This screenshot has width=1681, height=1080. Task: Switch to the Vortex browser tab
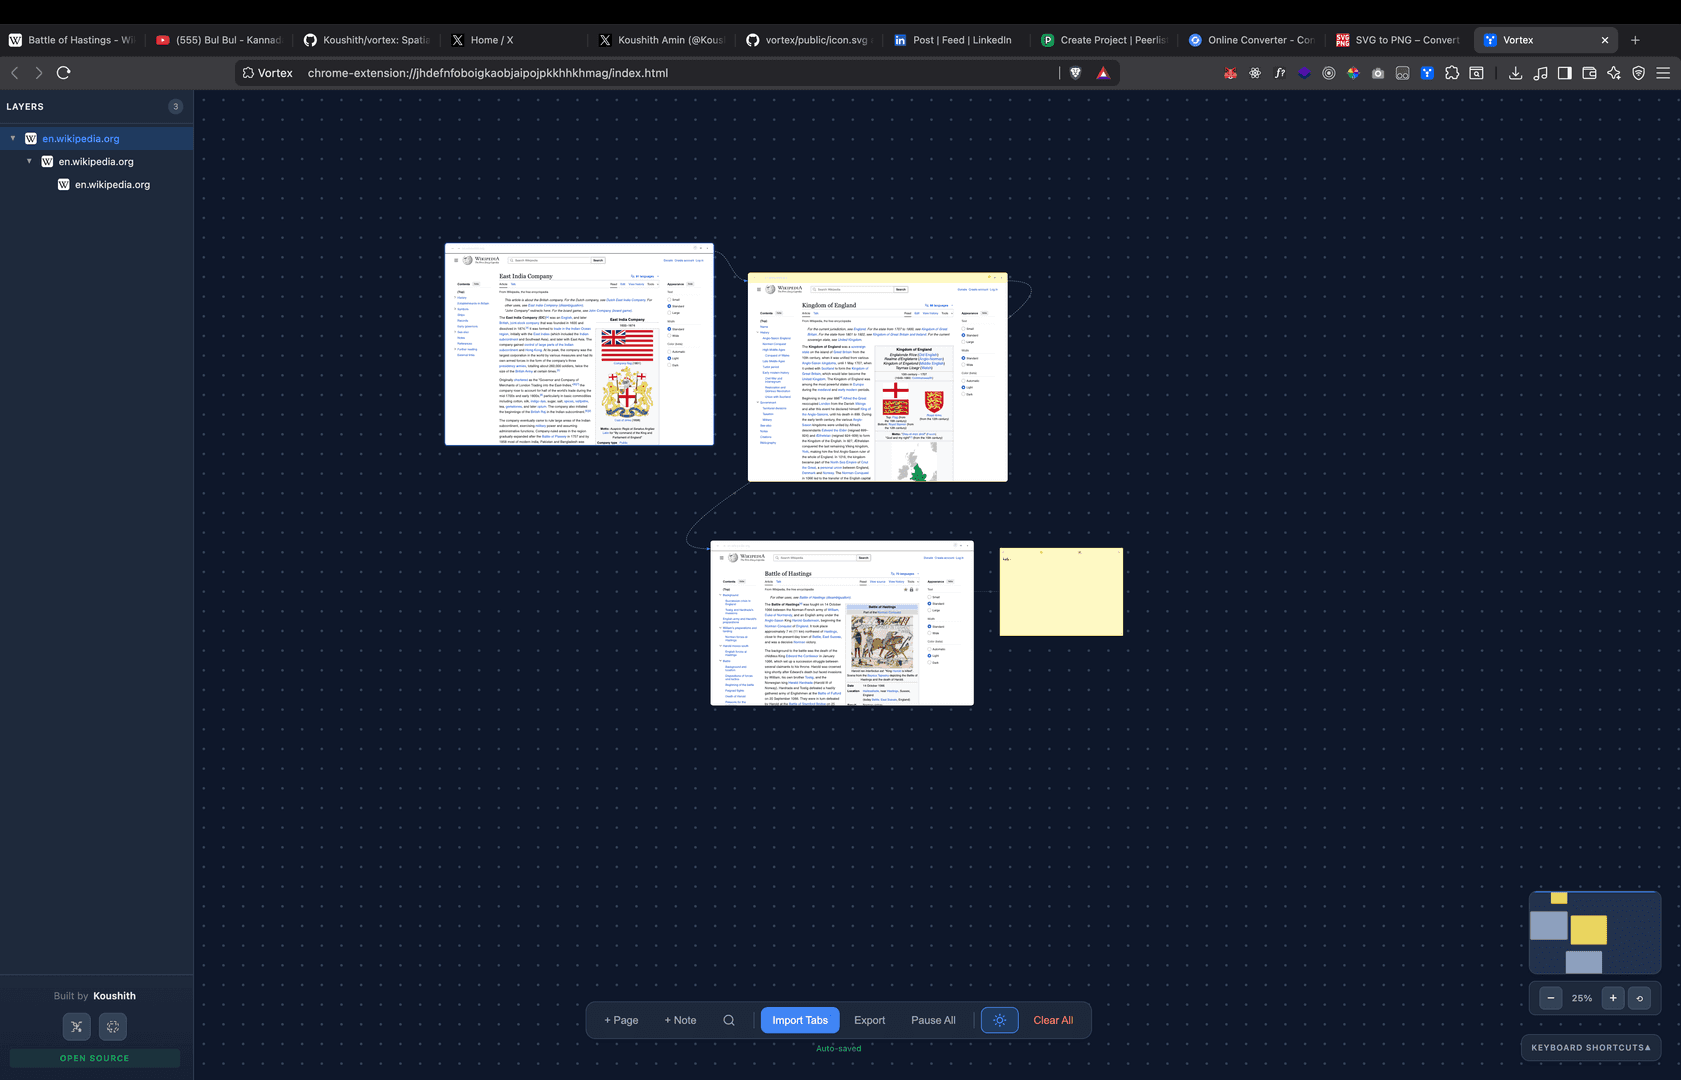click(1540, 40)
